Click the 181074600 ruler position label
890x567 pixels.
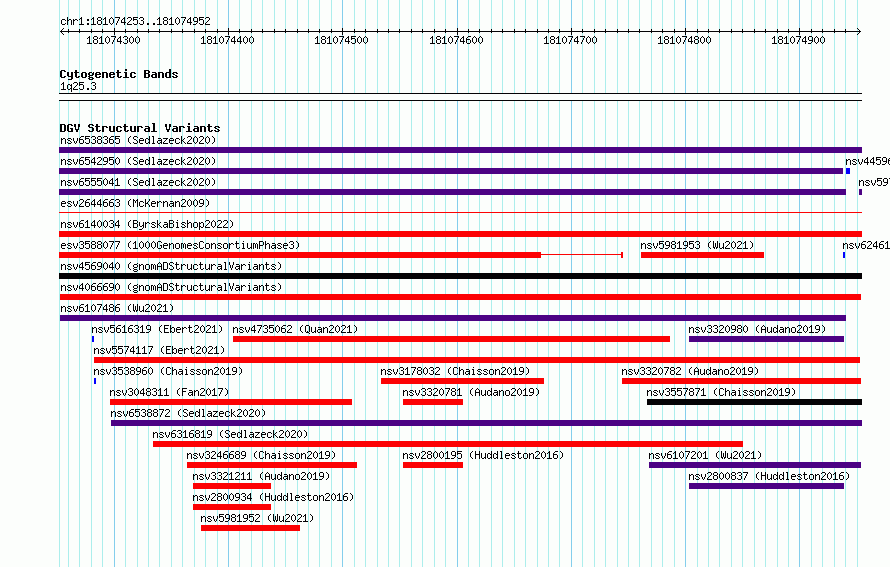click(x=456, y=40)
